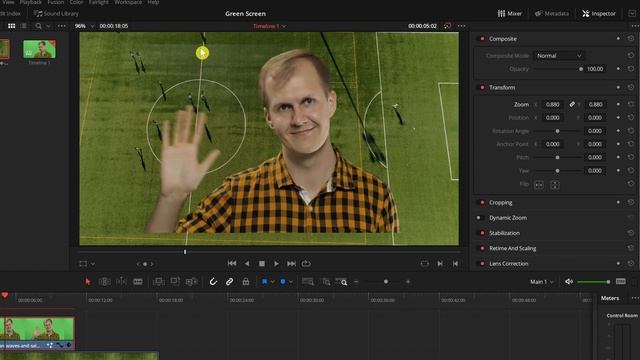Image resolution: width=640 pixels, height=360 pixels.
Task: Click the flip vertical icon
Action: [555, 185]
